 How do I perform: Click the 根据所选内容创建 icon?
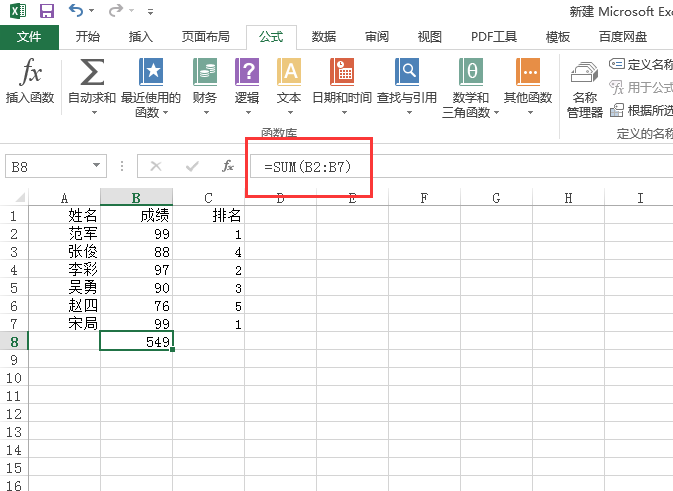pyautogui.click(x=617, y=110)
